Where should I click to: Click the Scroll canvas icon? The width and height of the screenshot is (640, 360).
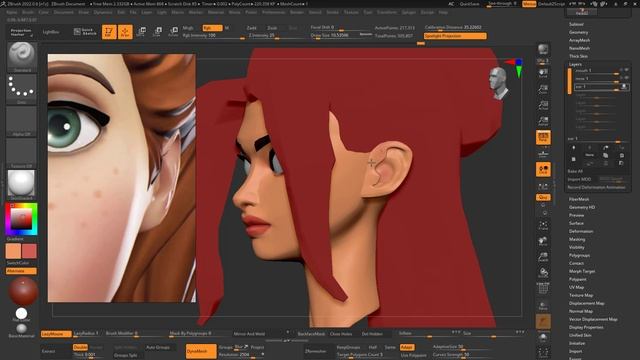(x=543, y=73)
